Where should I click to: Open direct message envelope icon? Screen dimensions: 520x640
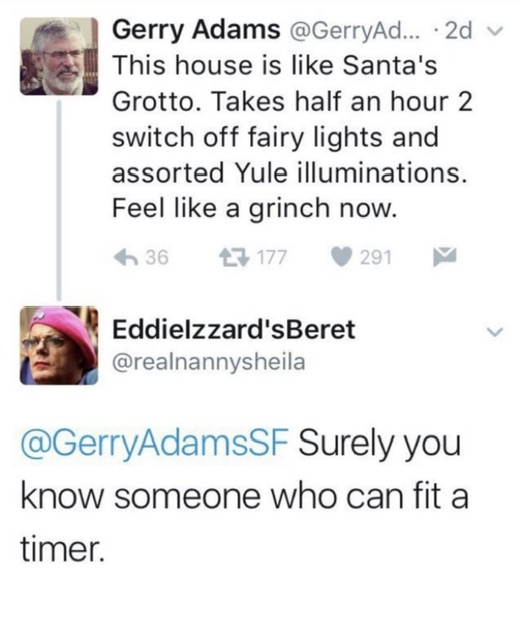click(x=444, y=257)
